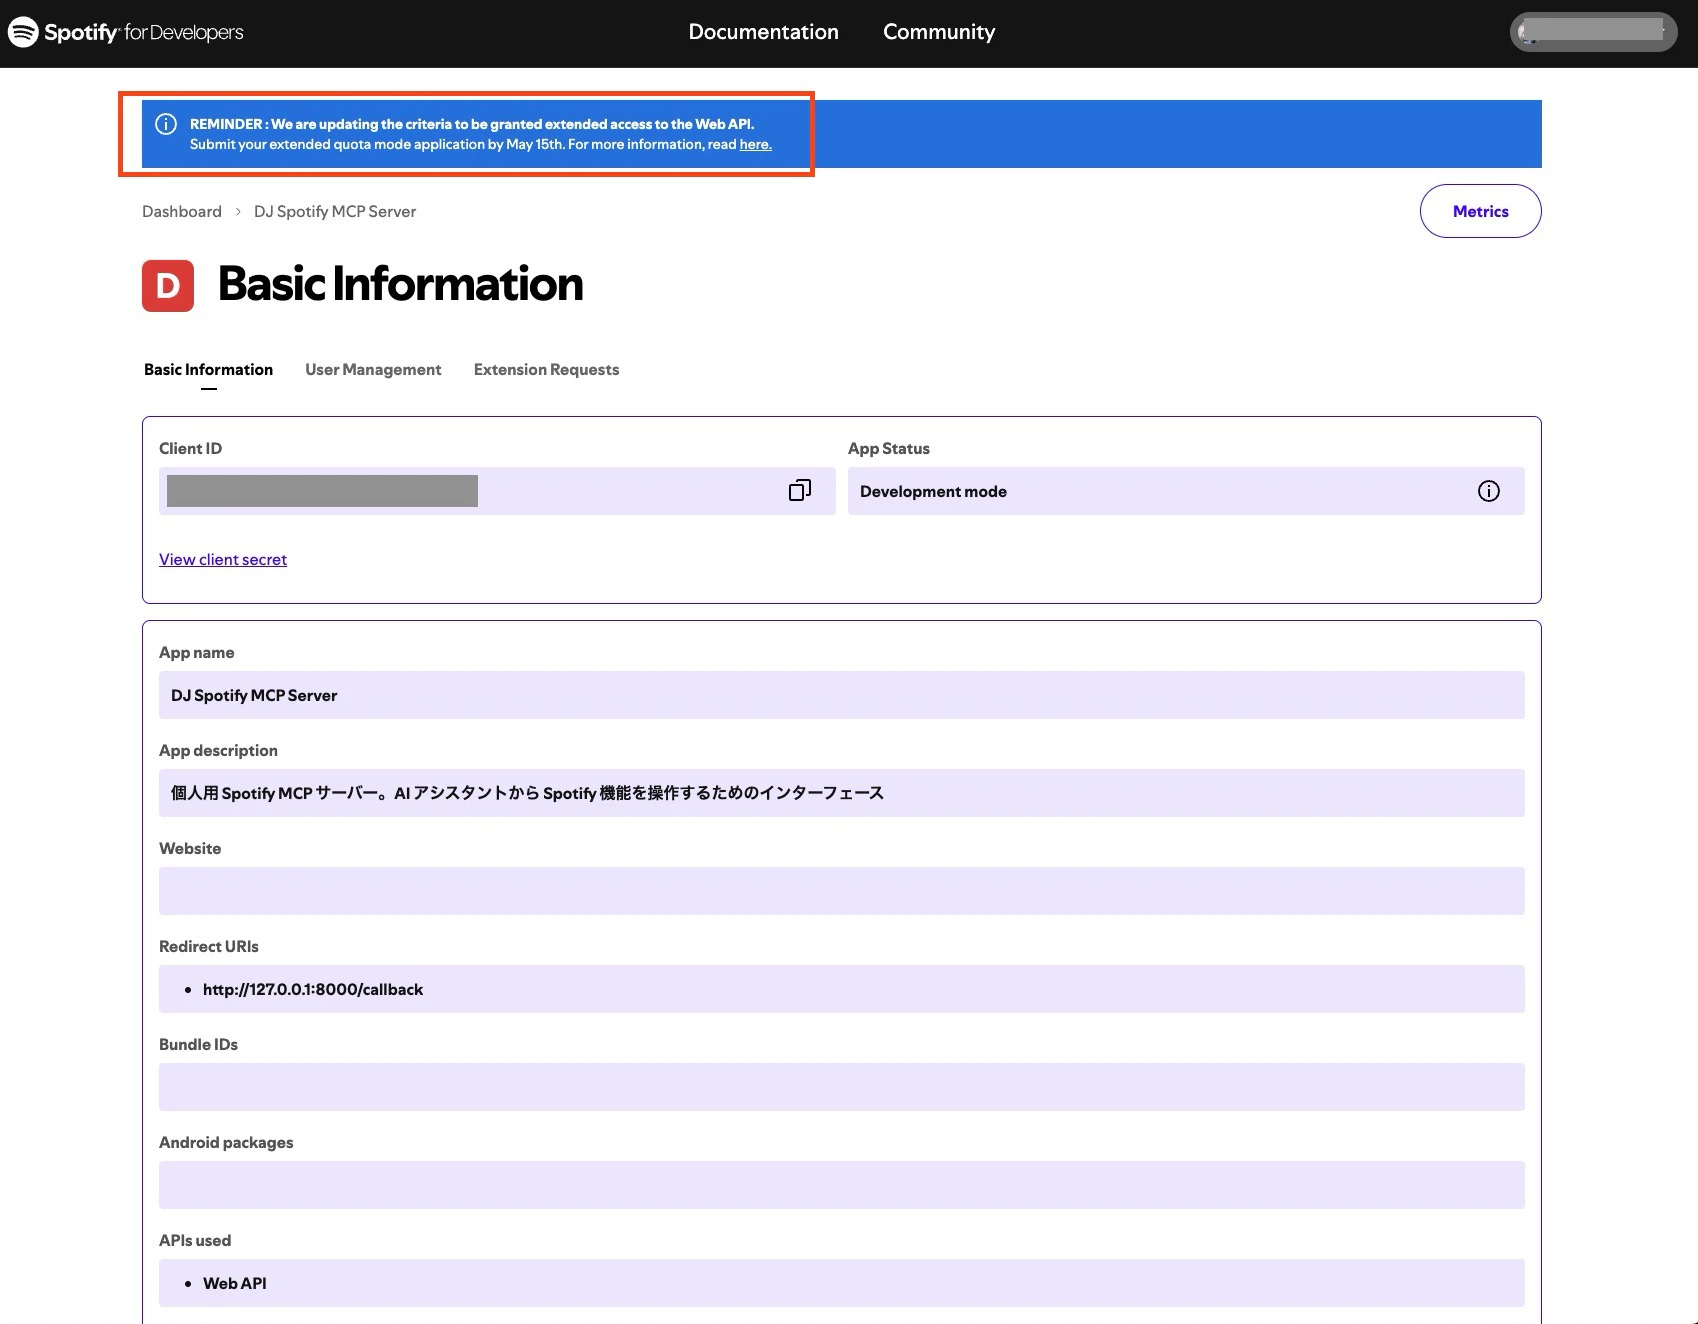Screen dimensions: 1698x1324
Task: Click the Basic Information page heading
Action: (x=400, y=284)
